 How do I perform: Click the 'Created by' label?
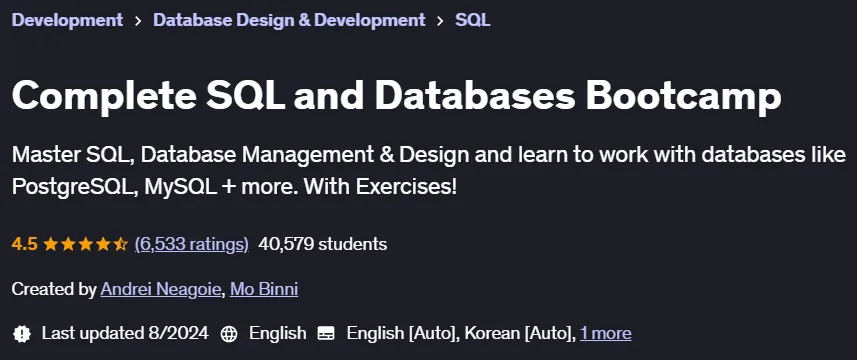coord(54,289)
